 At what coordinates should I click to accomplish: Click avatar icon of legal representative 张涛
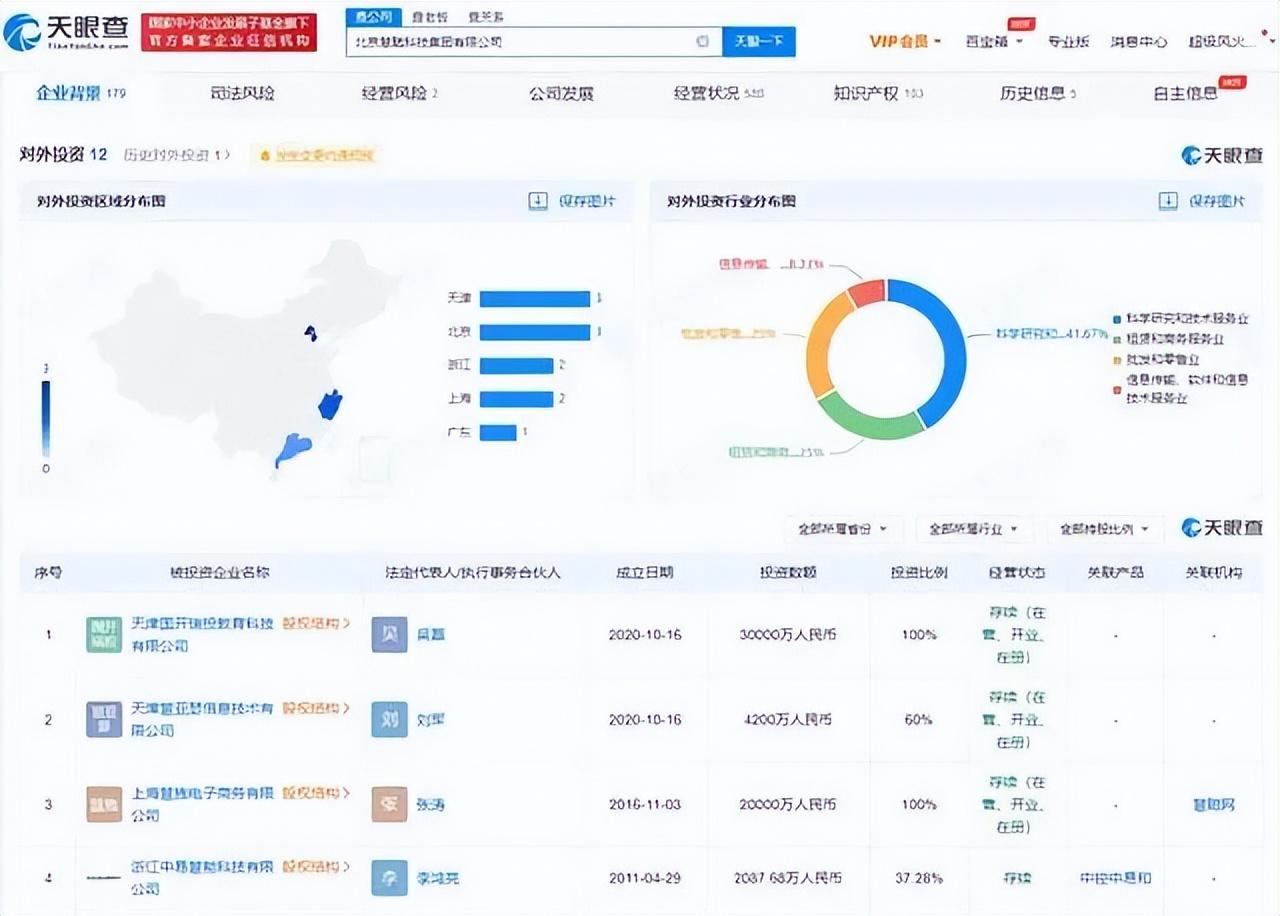[x=389, y=804]
